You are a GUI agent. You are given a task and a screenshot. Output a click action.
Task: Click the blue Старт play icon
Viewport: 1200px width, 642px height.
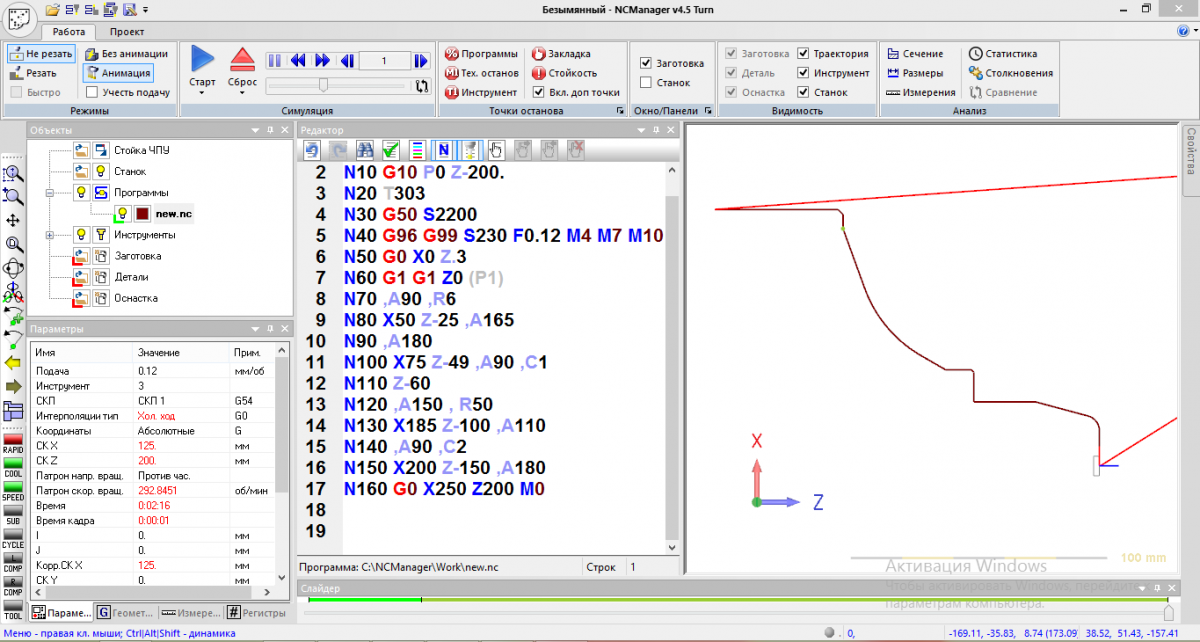pyautogui.click(x=202, y=59)
